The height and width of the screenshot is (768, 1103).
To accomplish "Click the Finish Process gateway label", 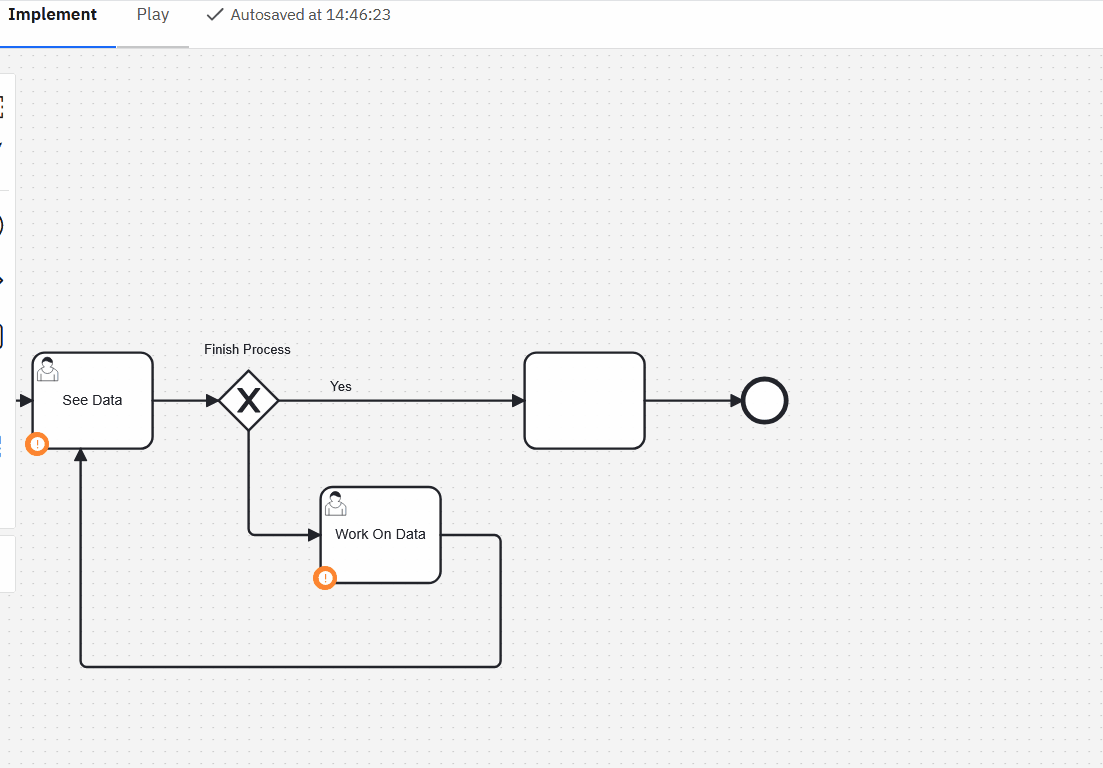I will tap(247, 349).
